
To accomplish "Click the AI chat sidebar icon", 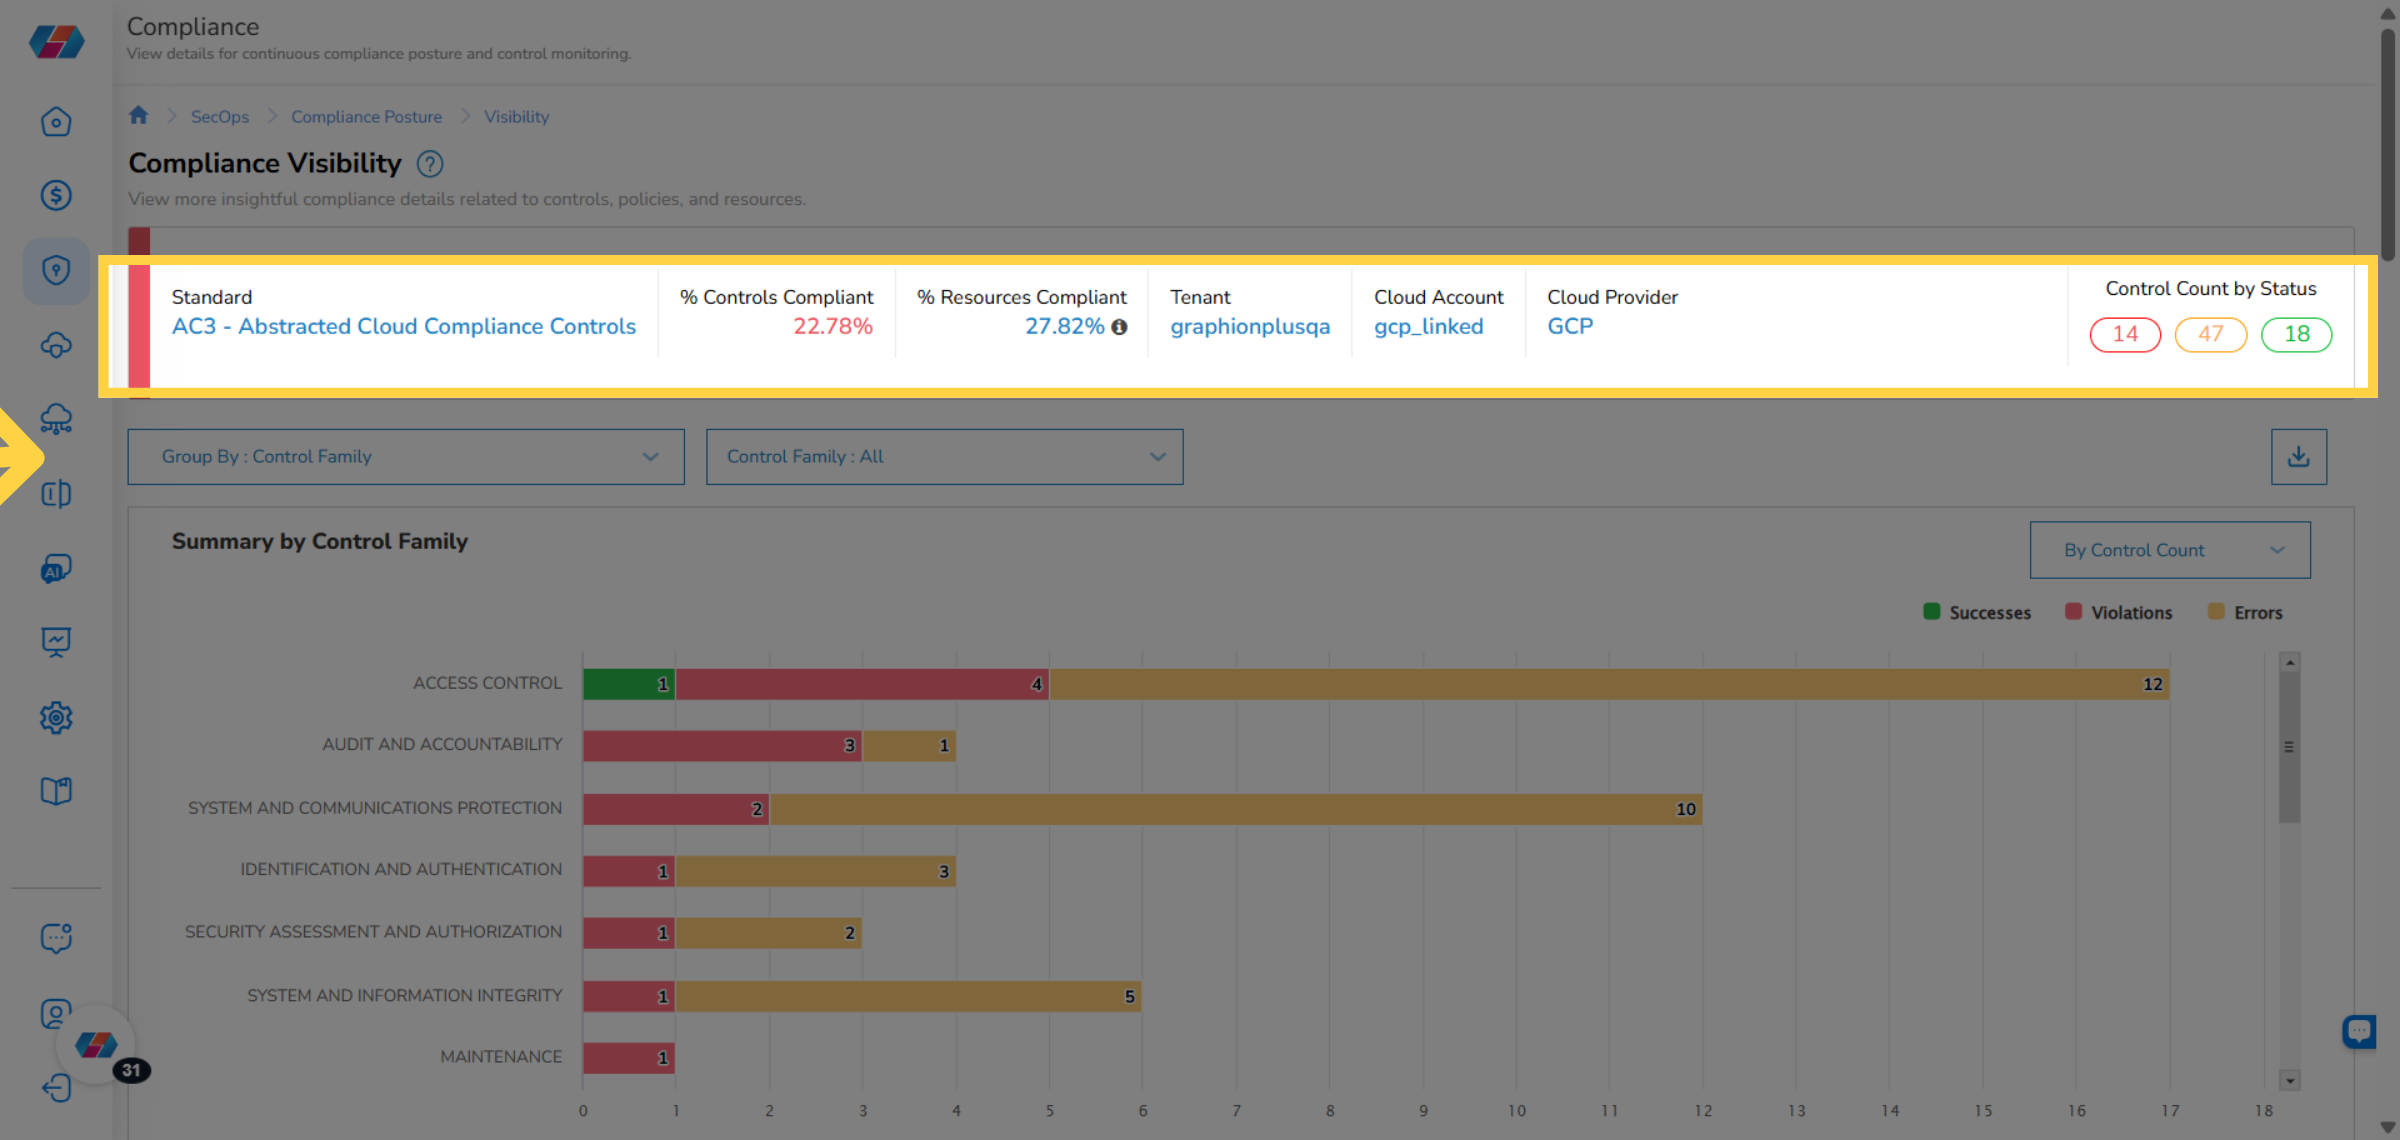I will click(x=56, y=569).
